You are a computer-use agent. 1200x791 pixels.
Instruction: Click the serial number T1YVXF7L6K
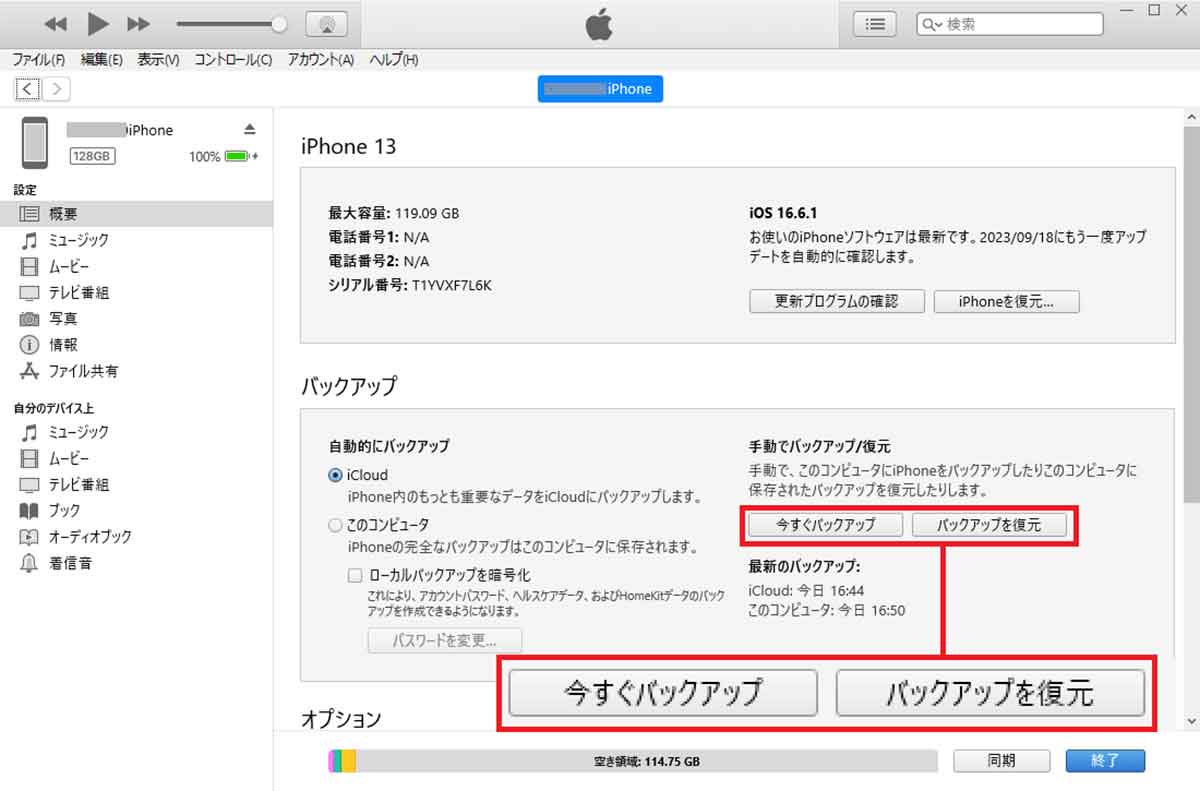451,285
